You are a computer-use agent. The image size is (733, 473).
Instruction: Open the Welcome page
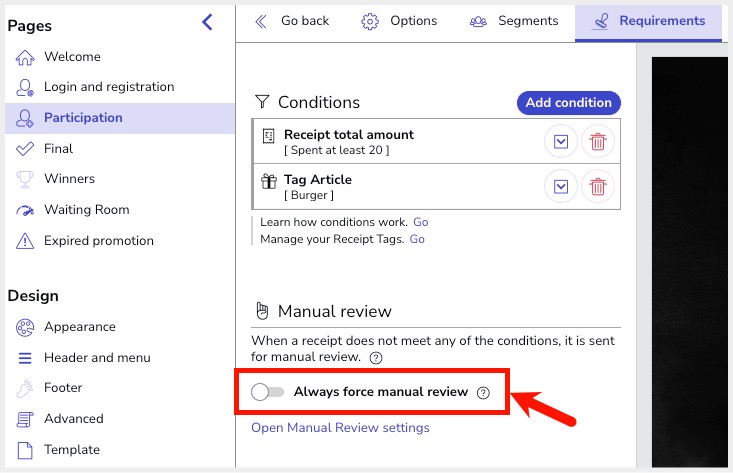(x=72, y=57)
